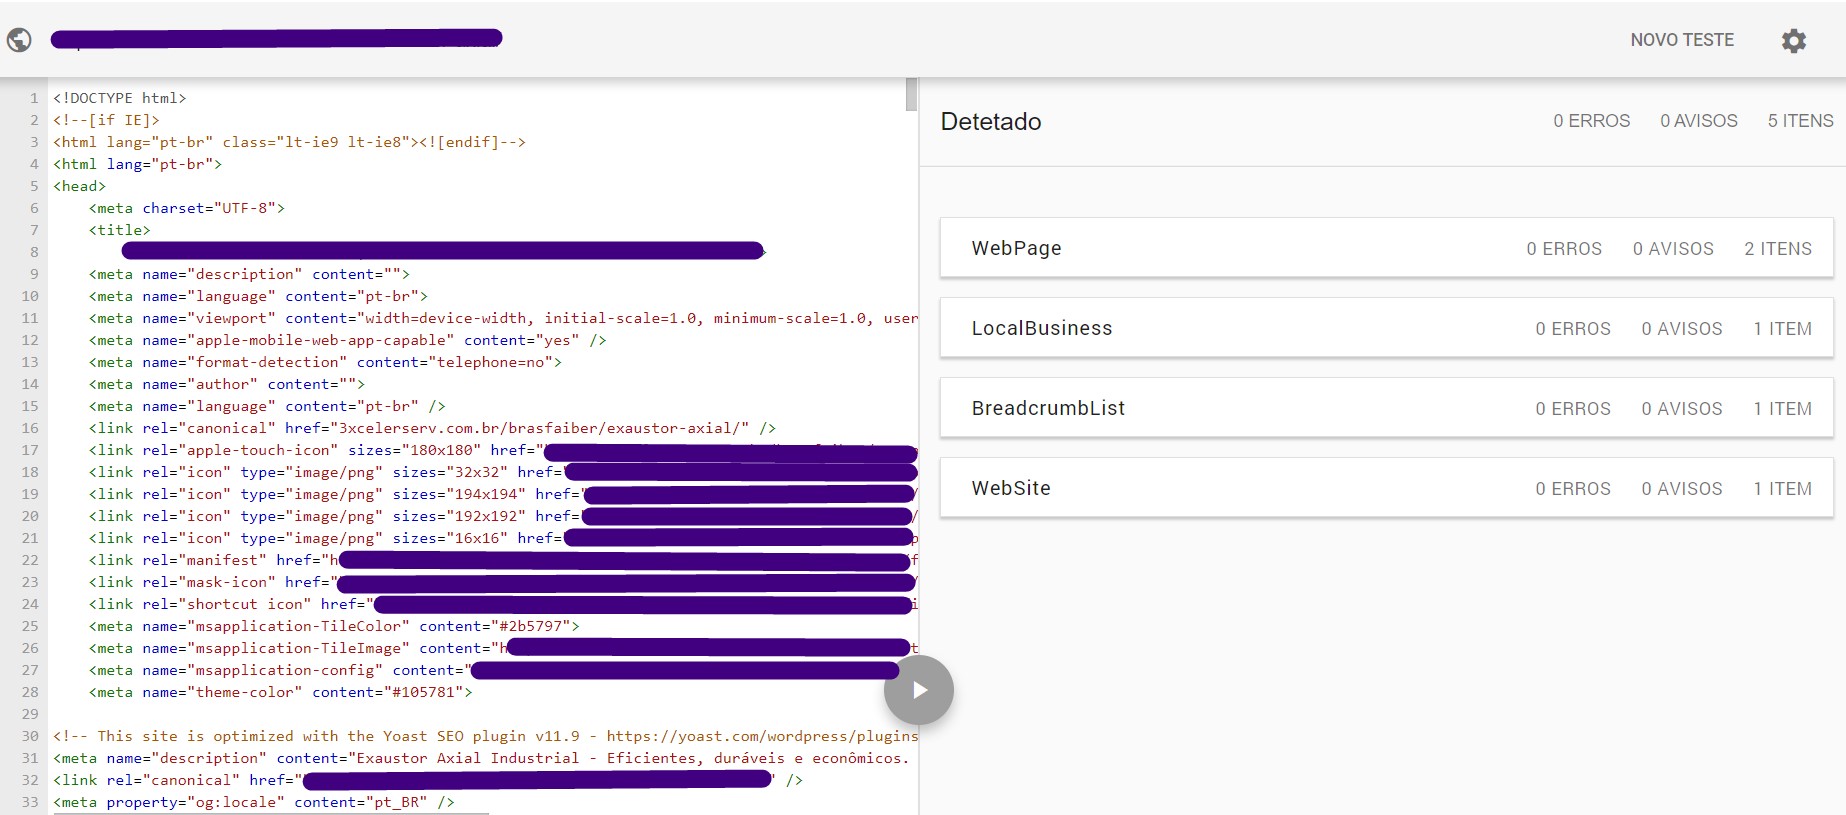Select line number 16 in the gutter
Screen dimensions: 1846x815
click(30, 428)
